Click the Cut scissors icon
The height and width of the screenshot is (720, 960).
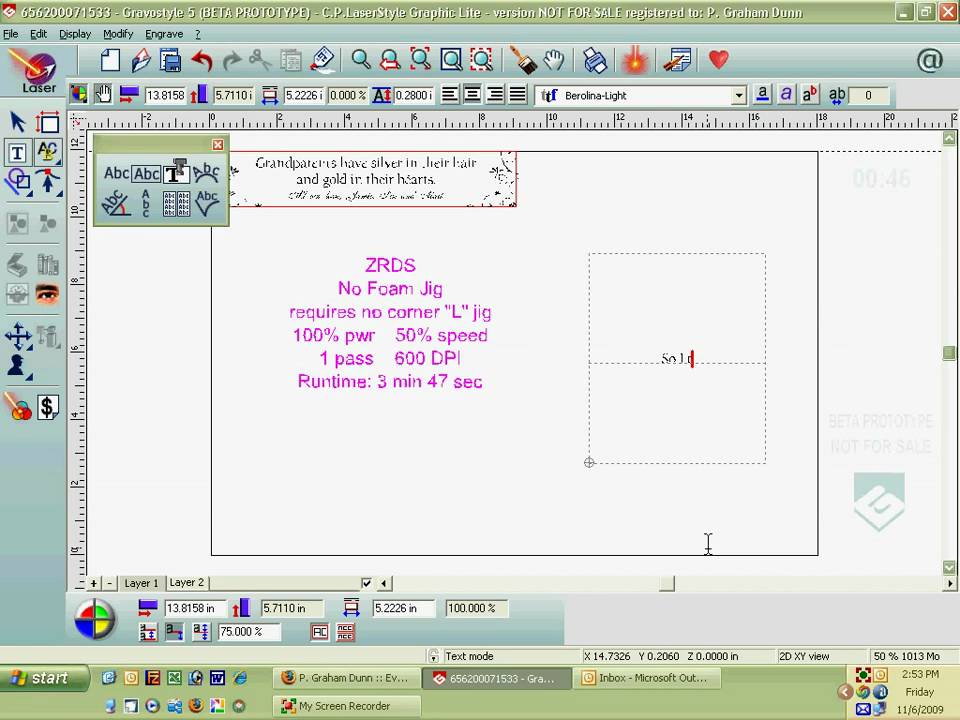tap(260, 60)
